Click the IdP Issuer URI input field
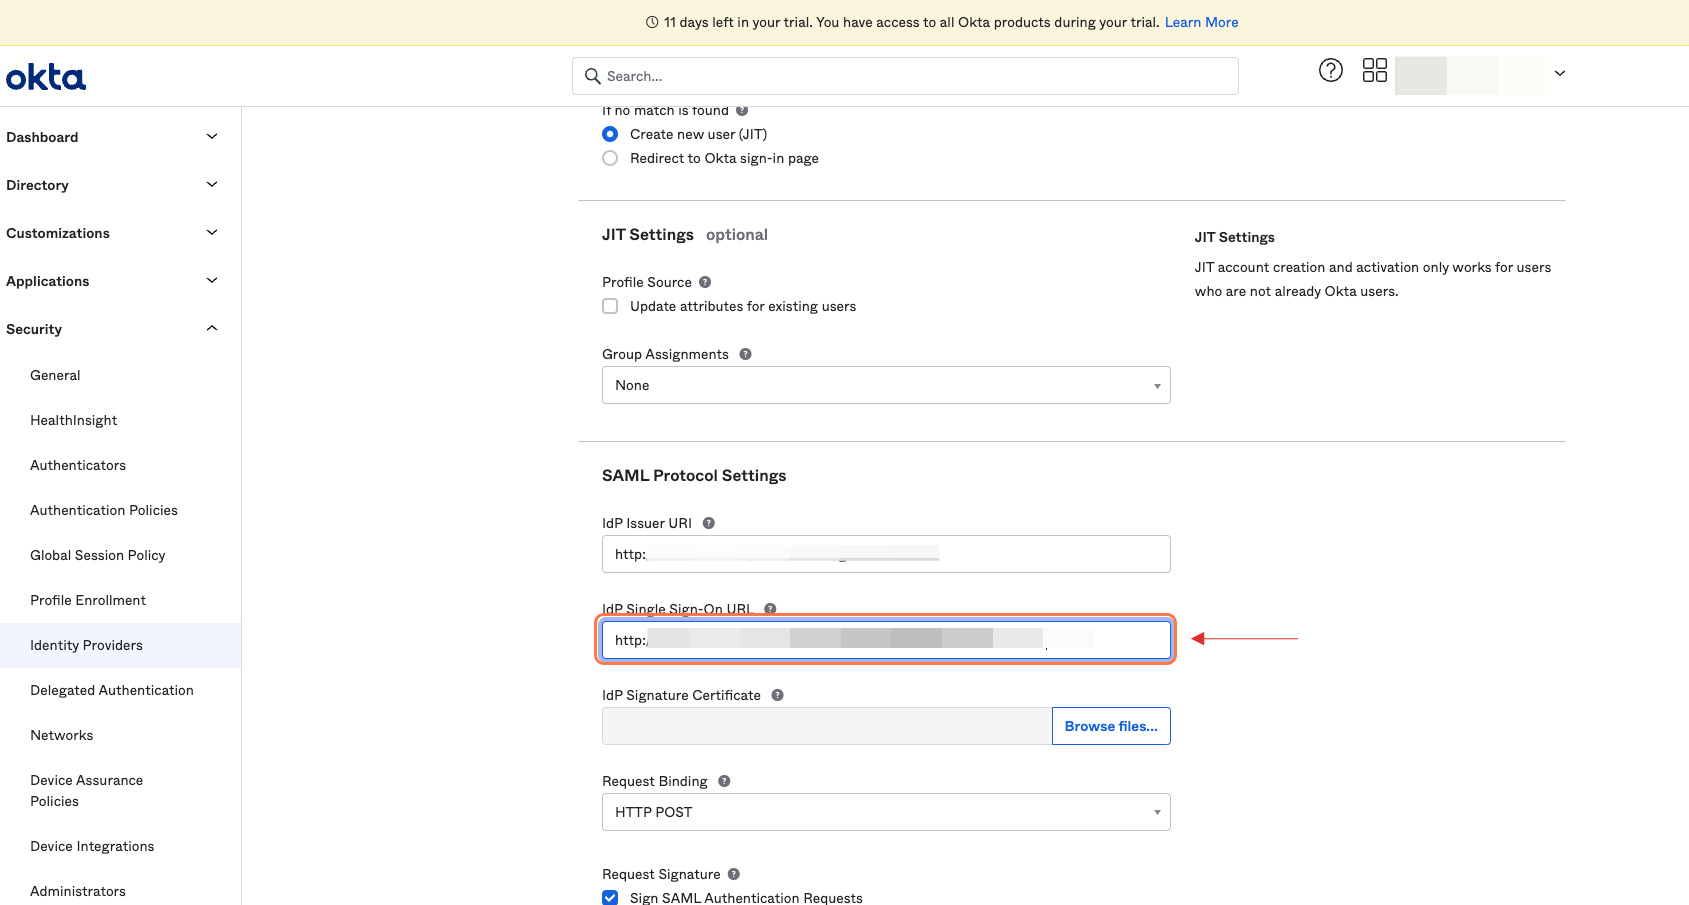 [886, 554]
